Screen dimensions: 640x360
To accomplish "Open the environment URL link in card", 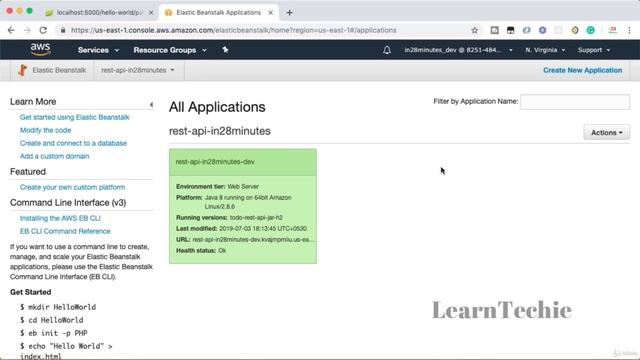I will click(x=253, y=240).
